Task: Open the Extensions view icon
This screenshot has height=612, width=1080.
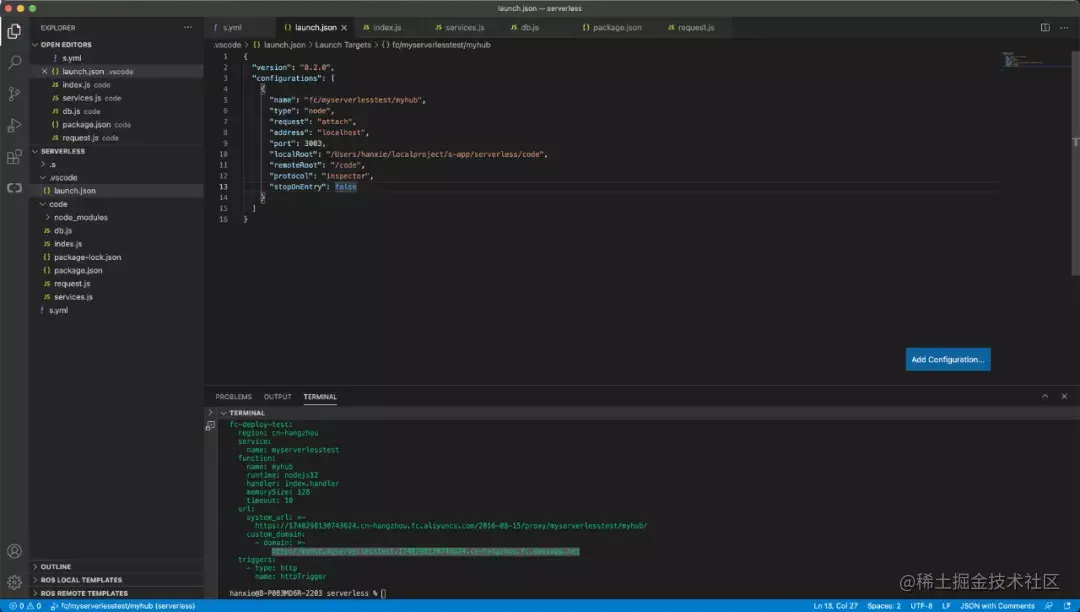Action: click(14, 157)
